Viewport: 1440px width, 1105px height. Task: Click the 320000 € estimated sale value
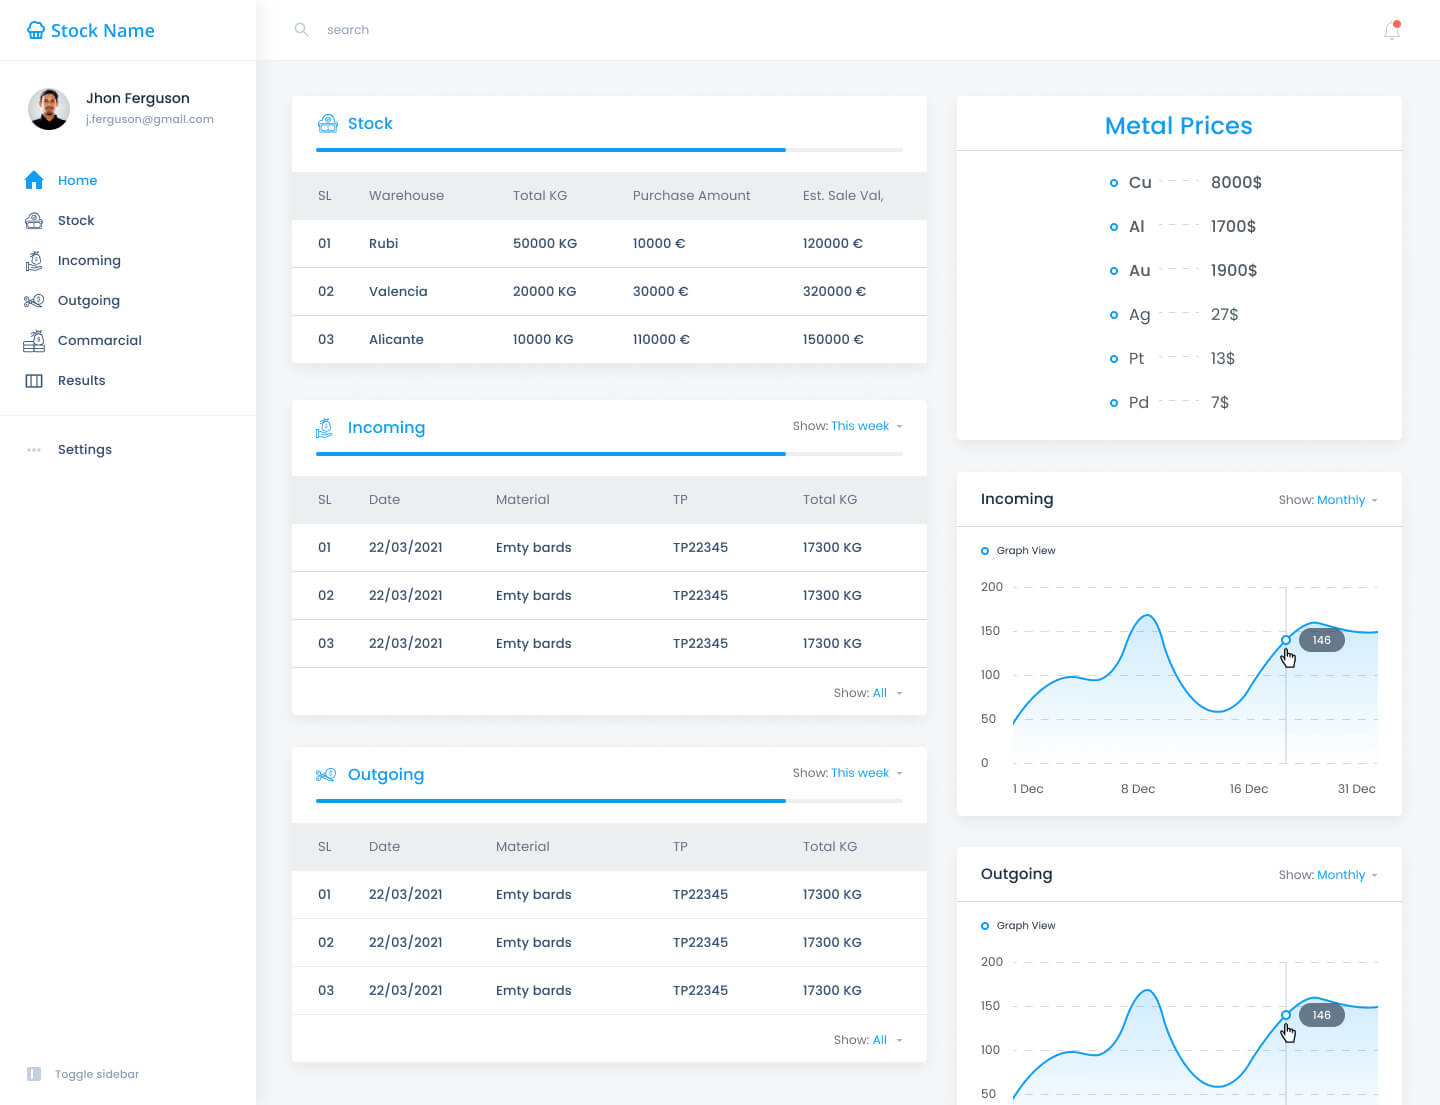click(834, 291)
